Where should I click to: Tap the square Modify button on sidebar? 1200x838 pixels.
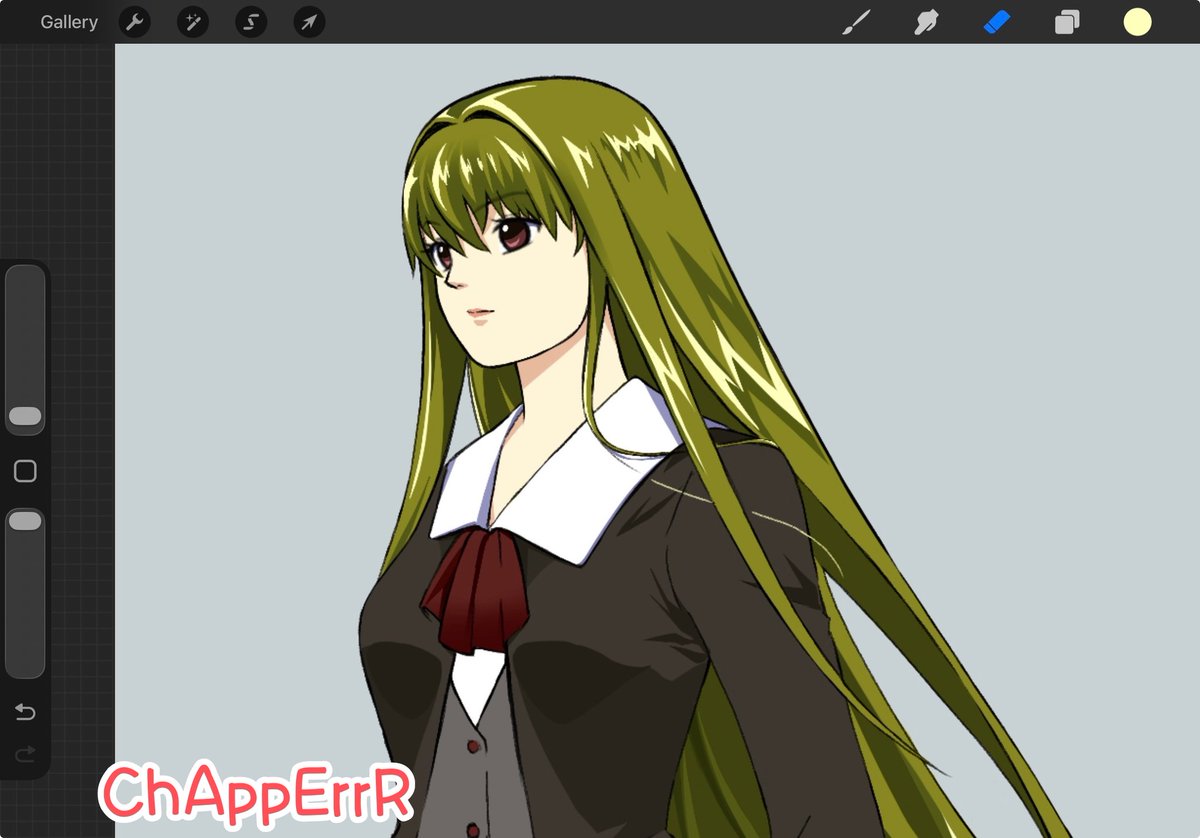[x=25, y=472]
